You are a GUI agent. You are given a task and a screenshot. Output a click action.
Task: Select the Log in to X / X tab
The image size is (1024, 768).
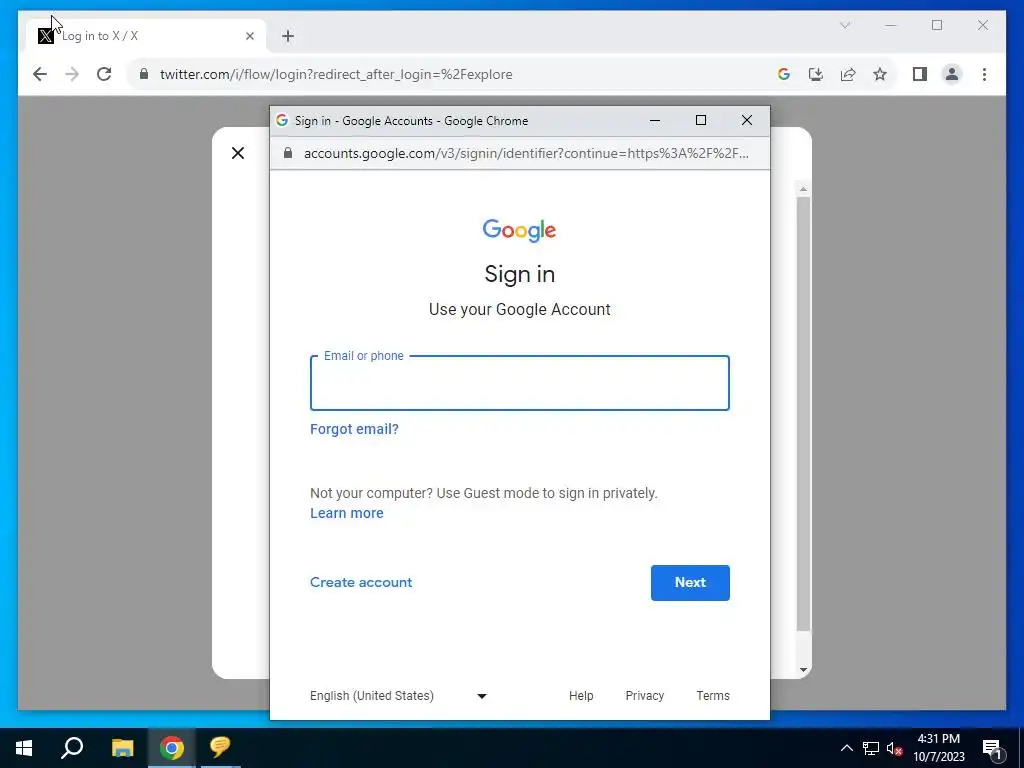coord(146,36)
